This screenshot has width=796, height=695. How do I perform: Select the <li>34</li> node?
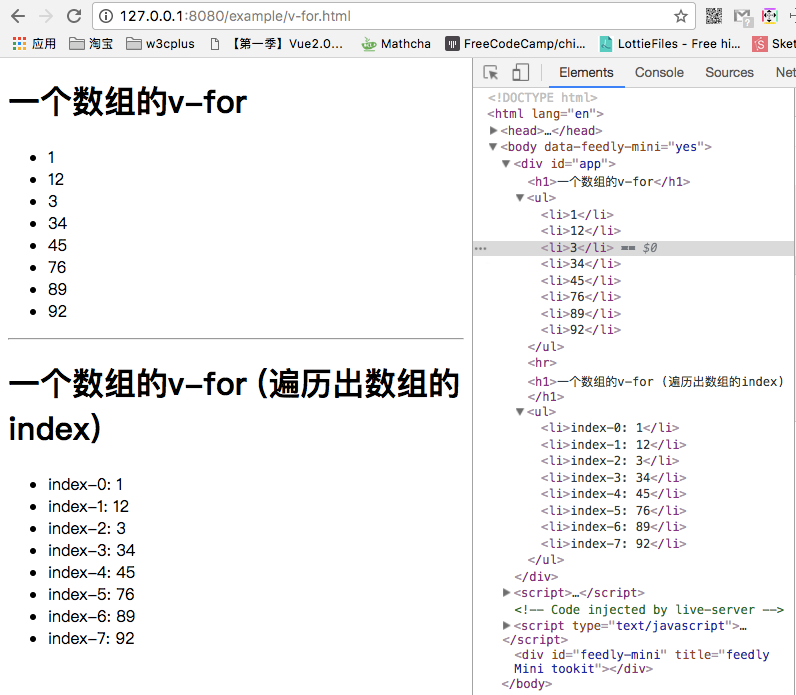581,264
